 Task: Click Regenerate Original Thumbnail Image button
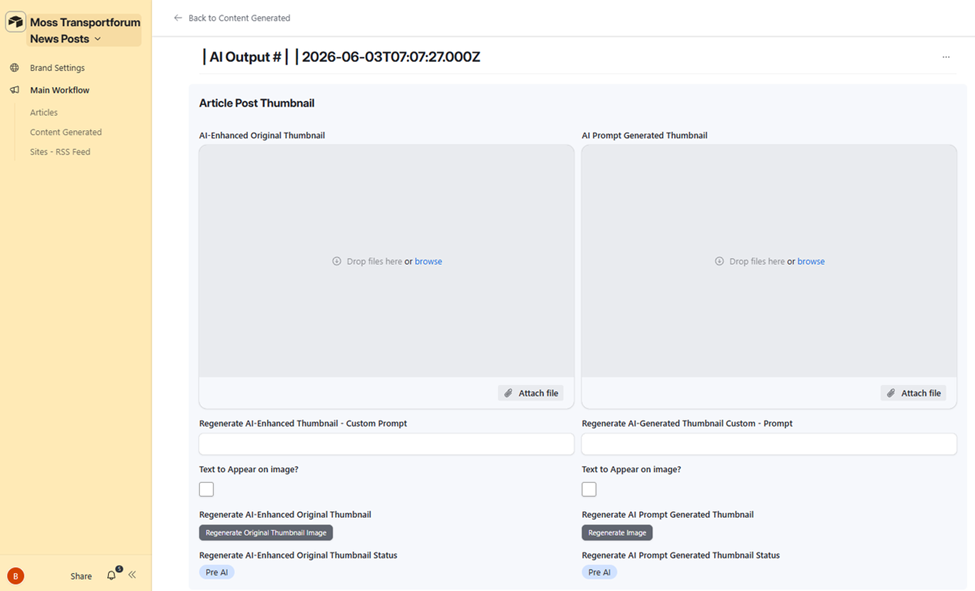(266, 533)
